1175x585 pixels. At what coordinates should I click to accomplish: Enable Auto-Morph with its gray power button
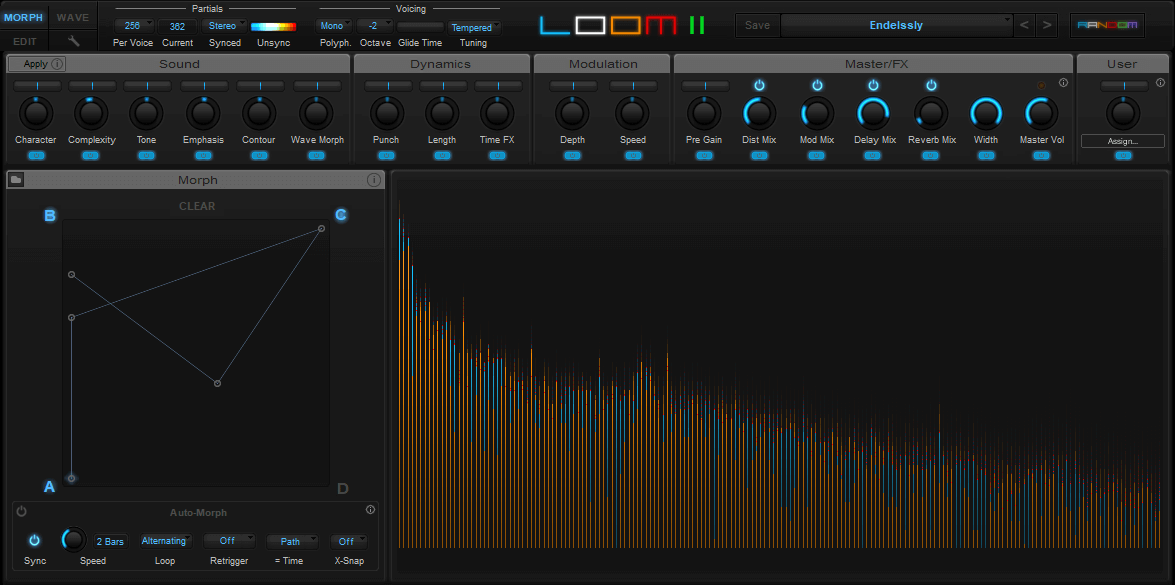pyautogui.click(x=22, y=512)
